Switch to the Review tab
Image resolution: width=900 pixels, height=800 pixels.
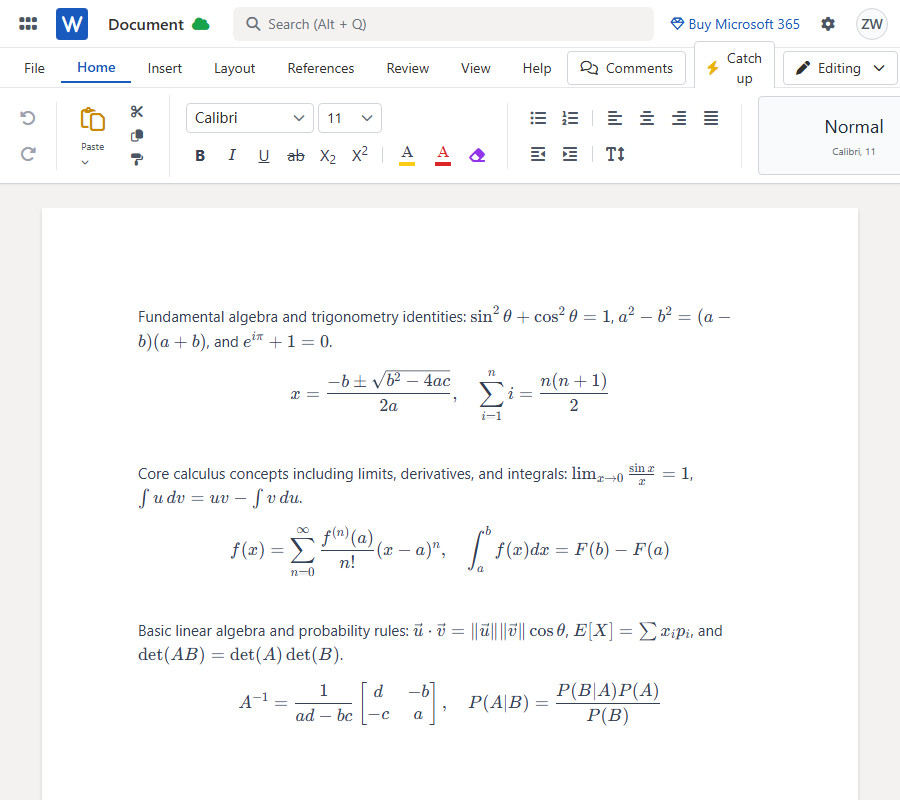tap(408, 68)
